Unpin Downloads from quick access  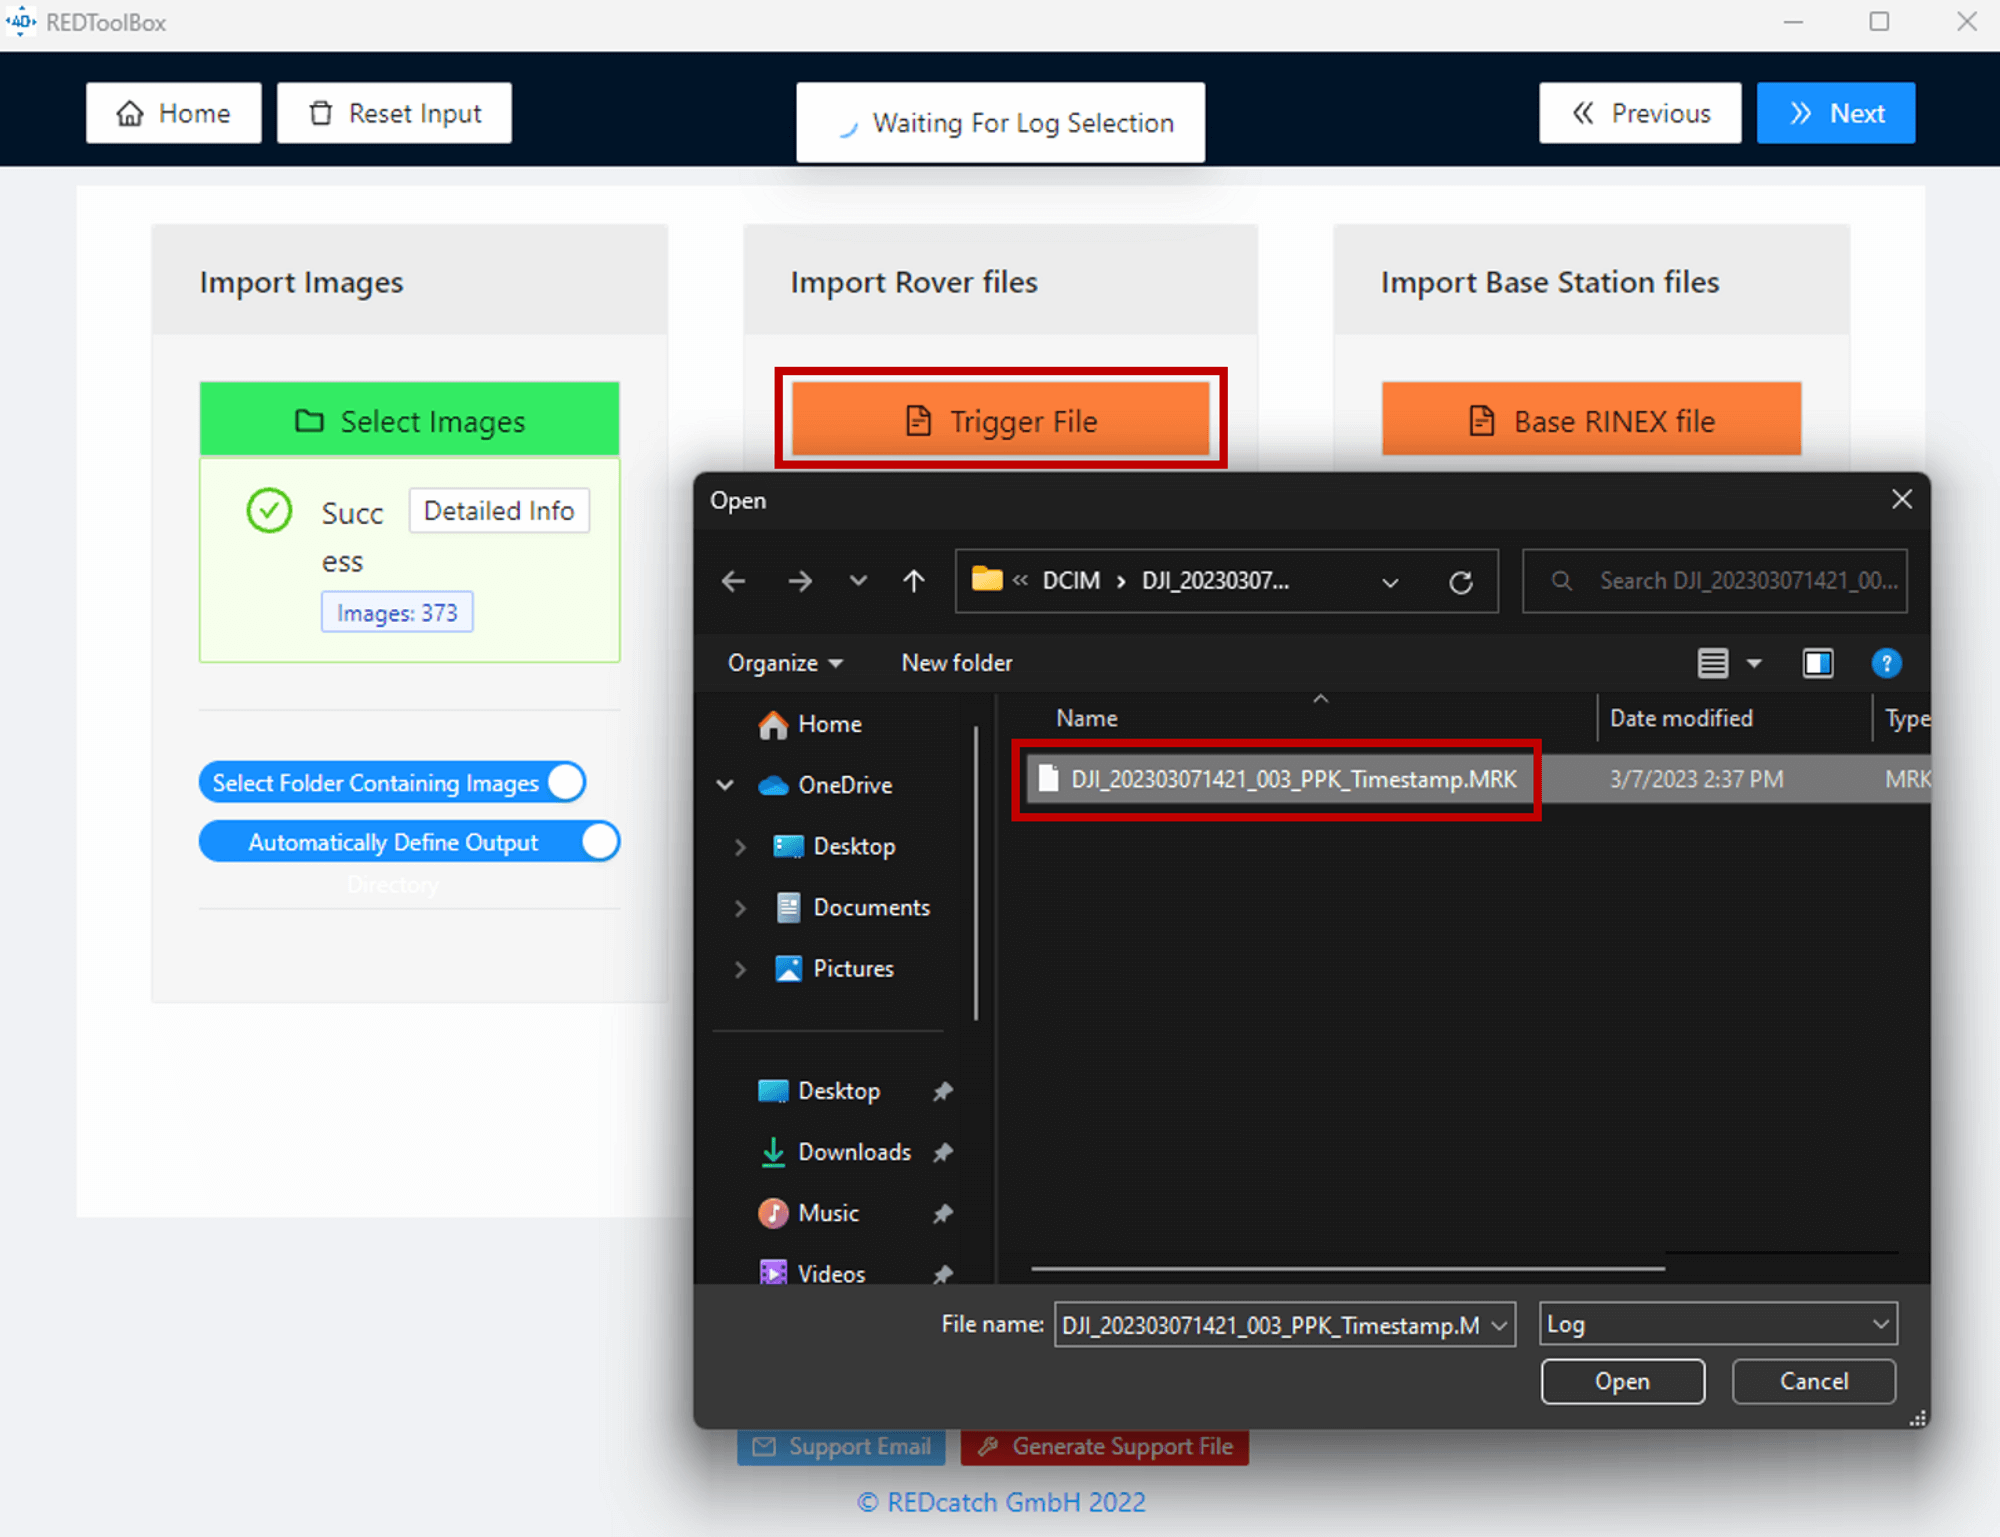pyautogui.click(x=942, y=1152)
